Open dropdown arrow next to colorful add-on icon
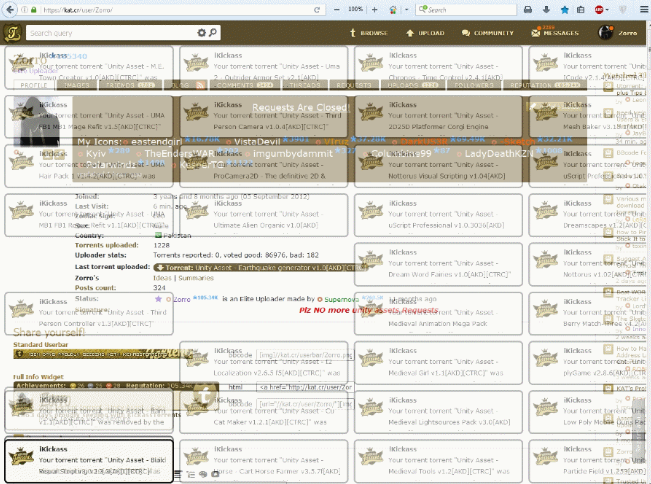 (406, 10)
